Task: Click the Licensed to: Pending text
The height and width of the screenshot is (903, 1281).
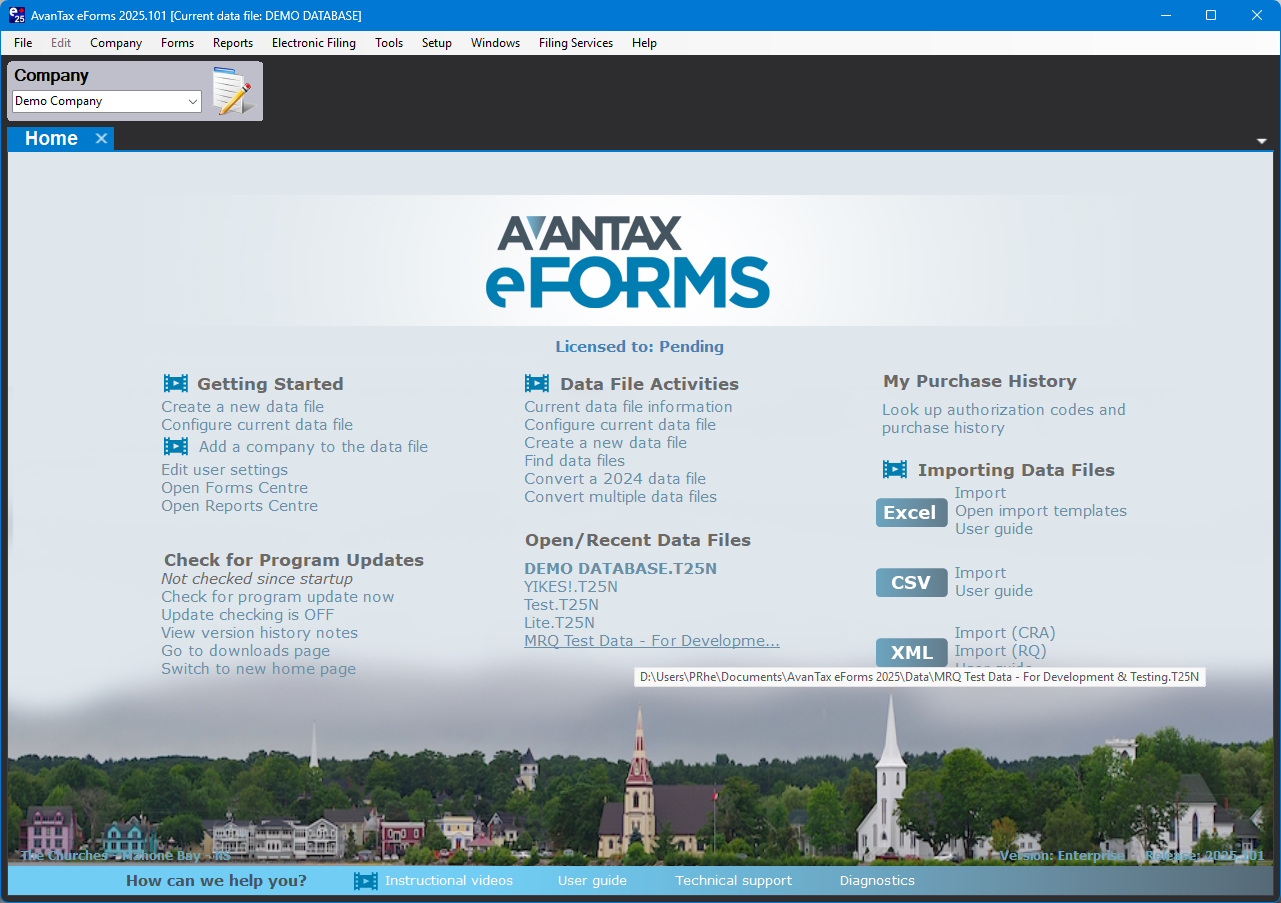Action: [640, 347]
